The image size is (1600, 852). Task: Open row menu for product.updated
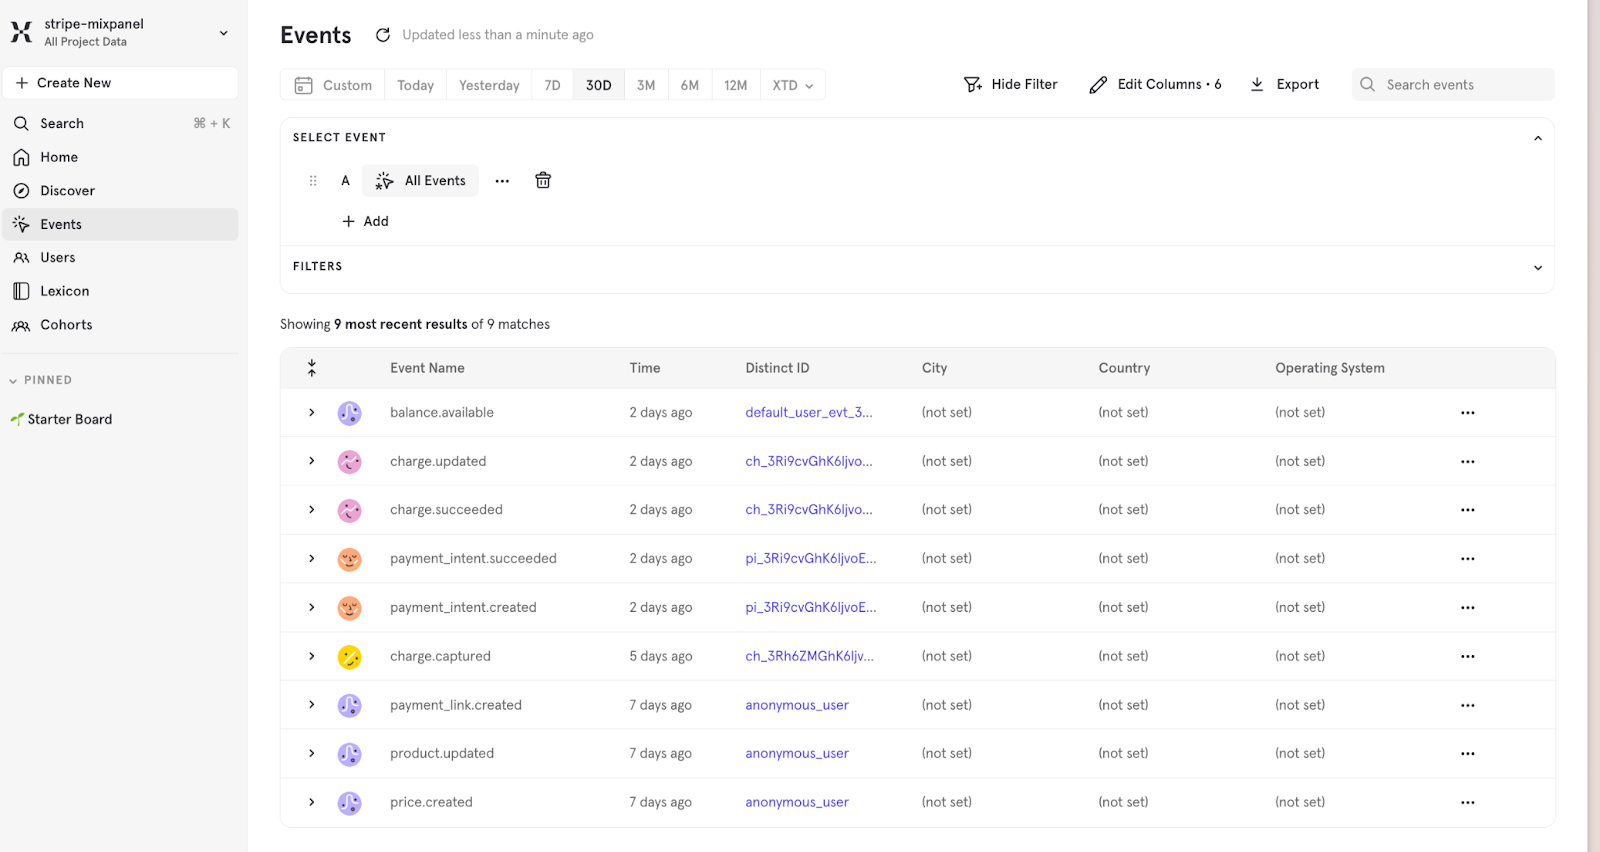pyautogui.click(x=1467, y=754)
